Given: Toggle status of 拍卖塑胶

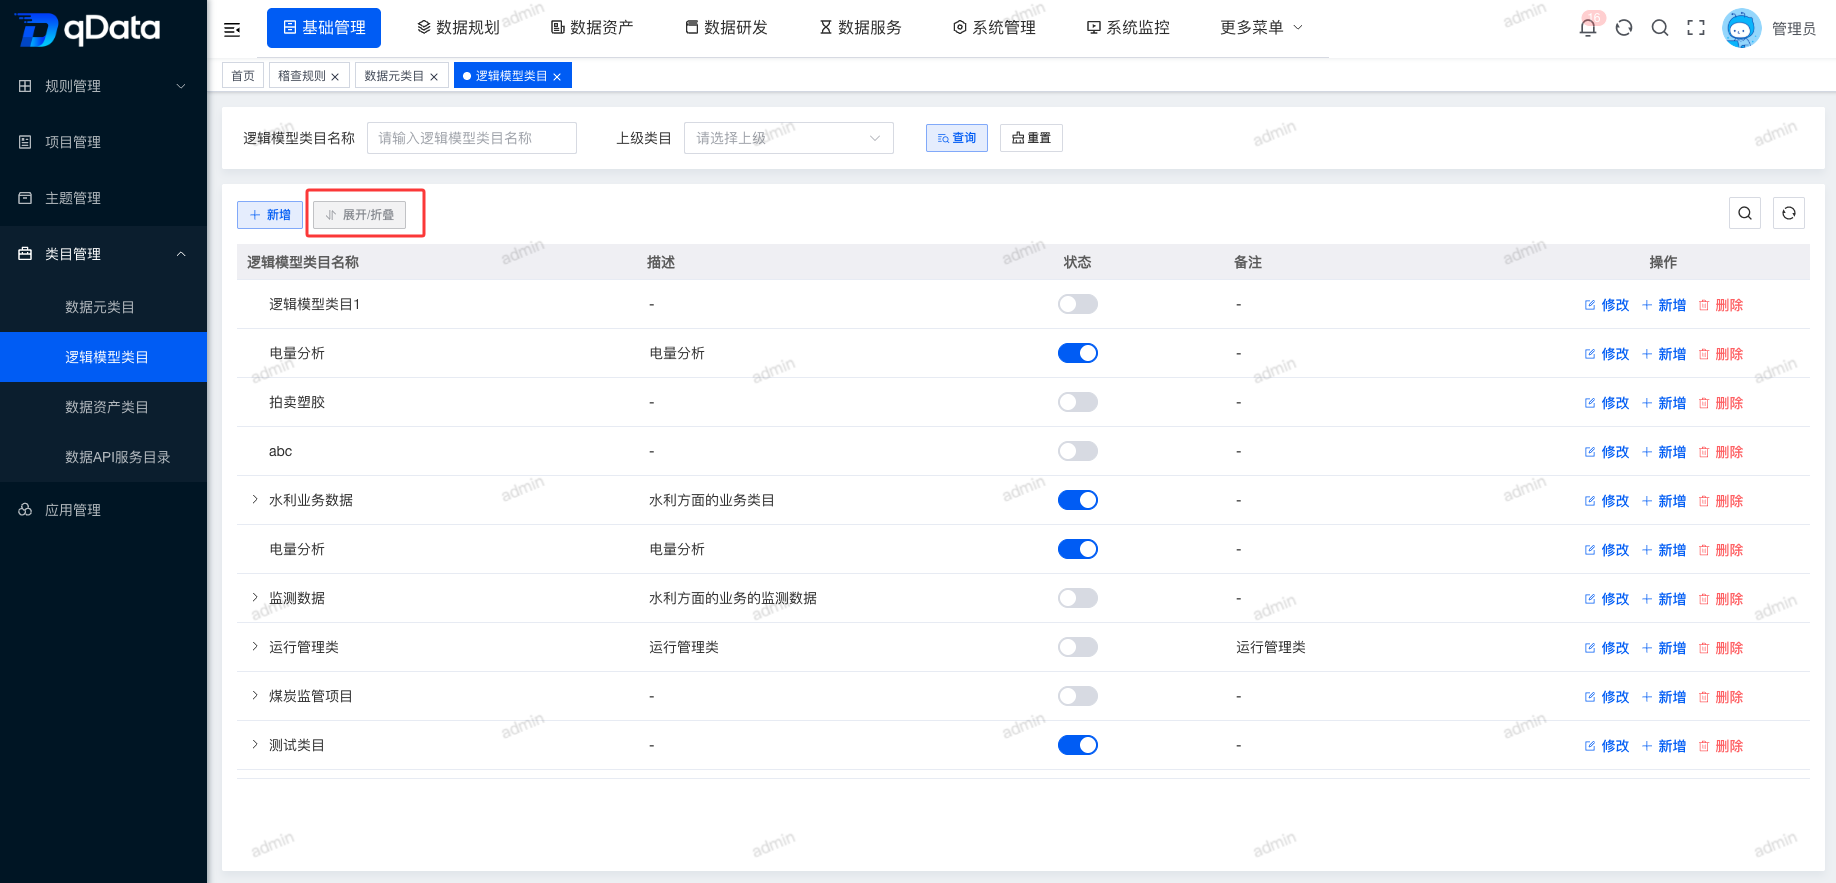Looking at the screenshot, I should (x=1078, y=402).
